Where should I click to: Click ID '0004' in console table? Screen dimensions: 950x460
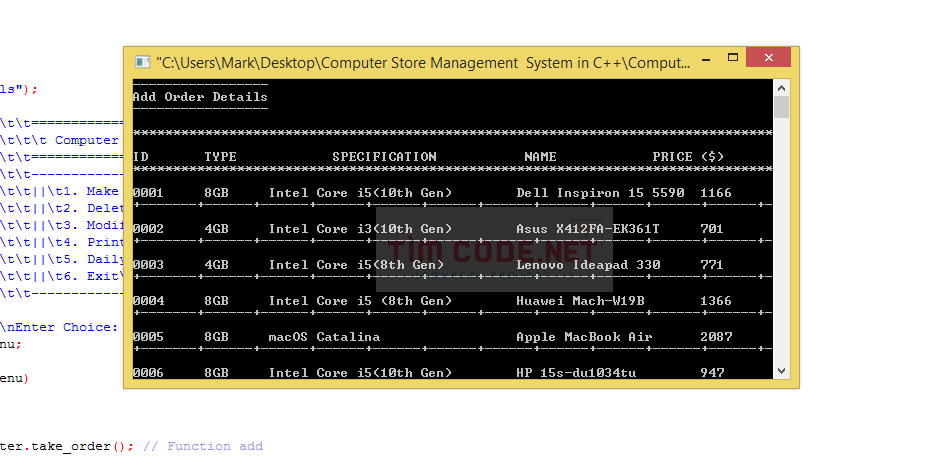148,301
